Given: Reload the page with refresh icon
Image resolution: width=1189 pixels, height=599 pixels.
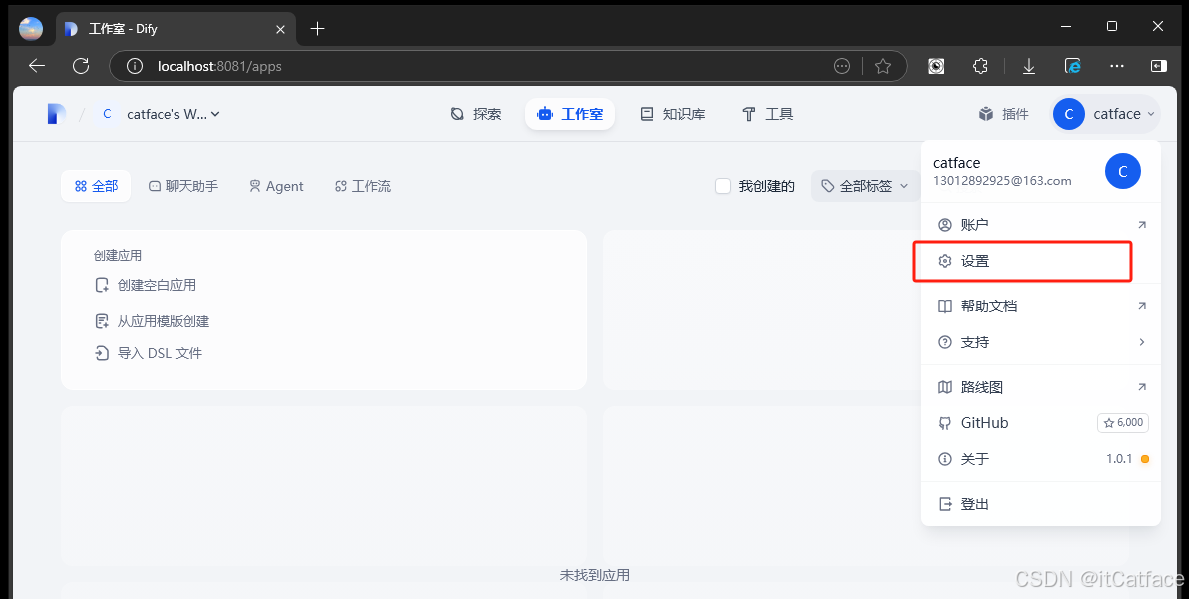Looking at the screenshot, I should pyautogui.click(x=81, y=66).
